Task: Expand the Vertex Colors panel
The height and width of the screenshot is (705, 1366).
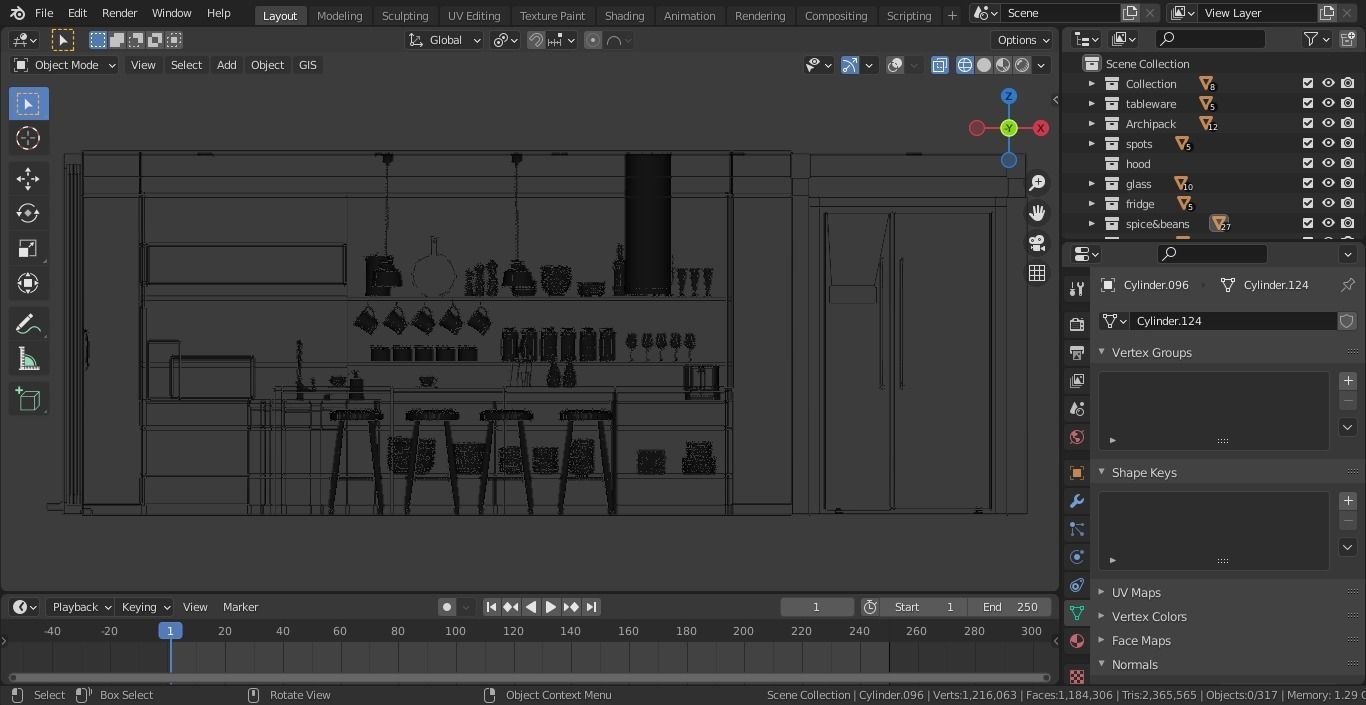Action: (1148, 617)
